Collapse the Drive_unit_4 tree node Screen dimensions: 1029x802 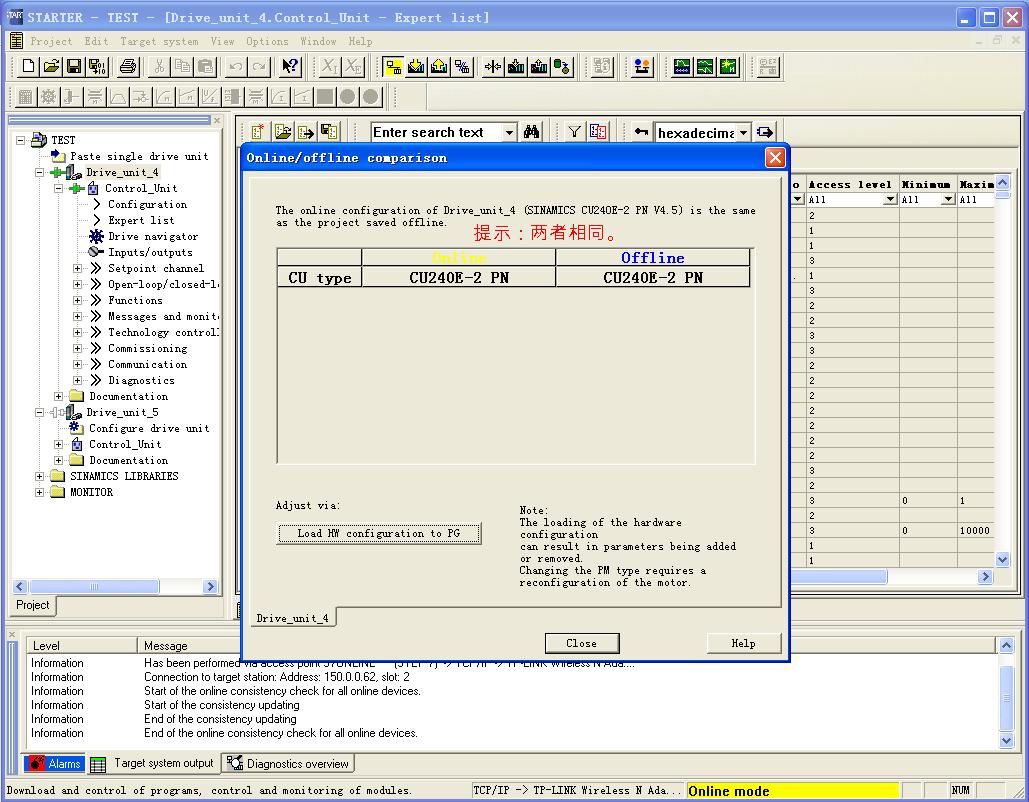click(x=39, y=172)
